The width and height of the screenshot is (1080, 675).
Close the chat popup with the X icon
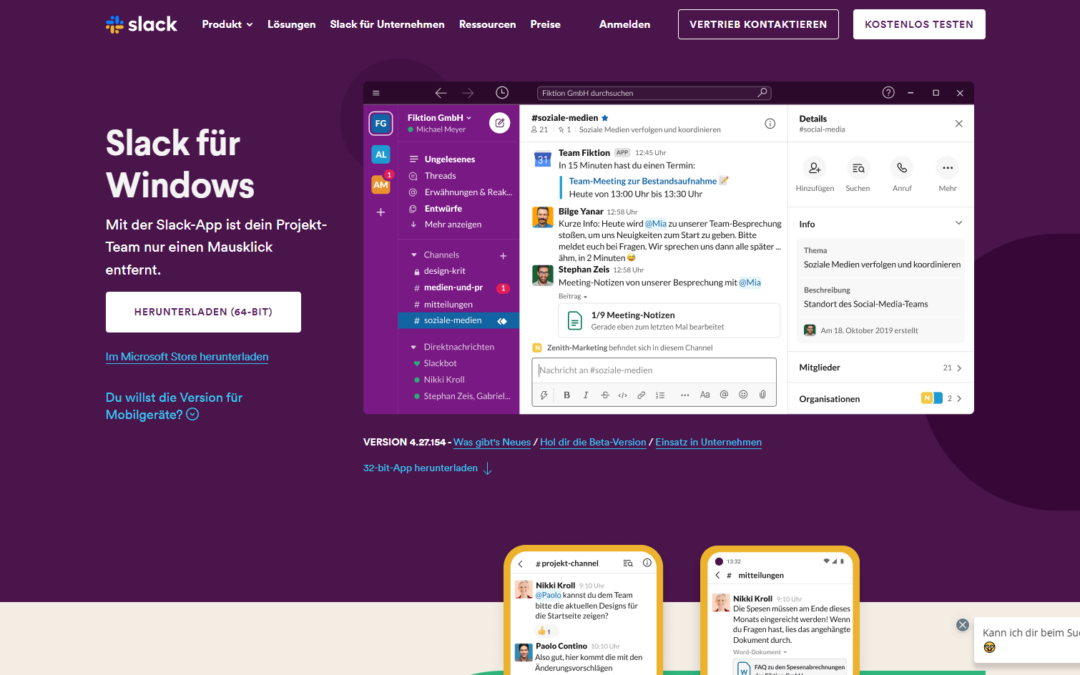(962, 625)
